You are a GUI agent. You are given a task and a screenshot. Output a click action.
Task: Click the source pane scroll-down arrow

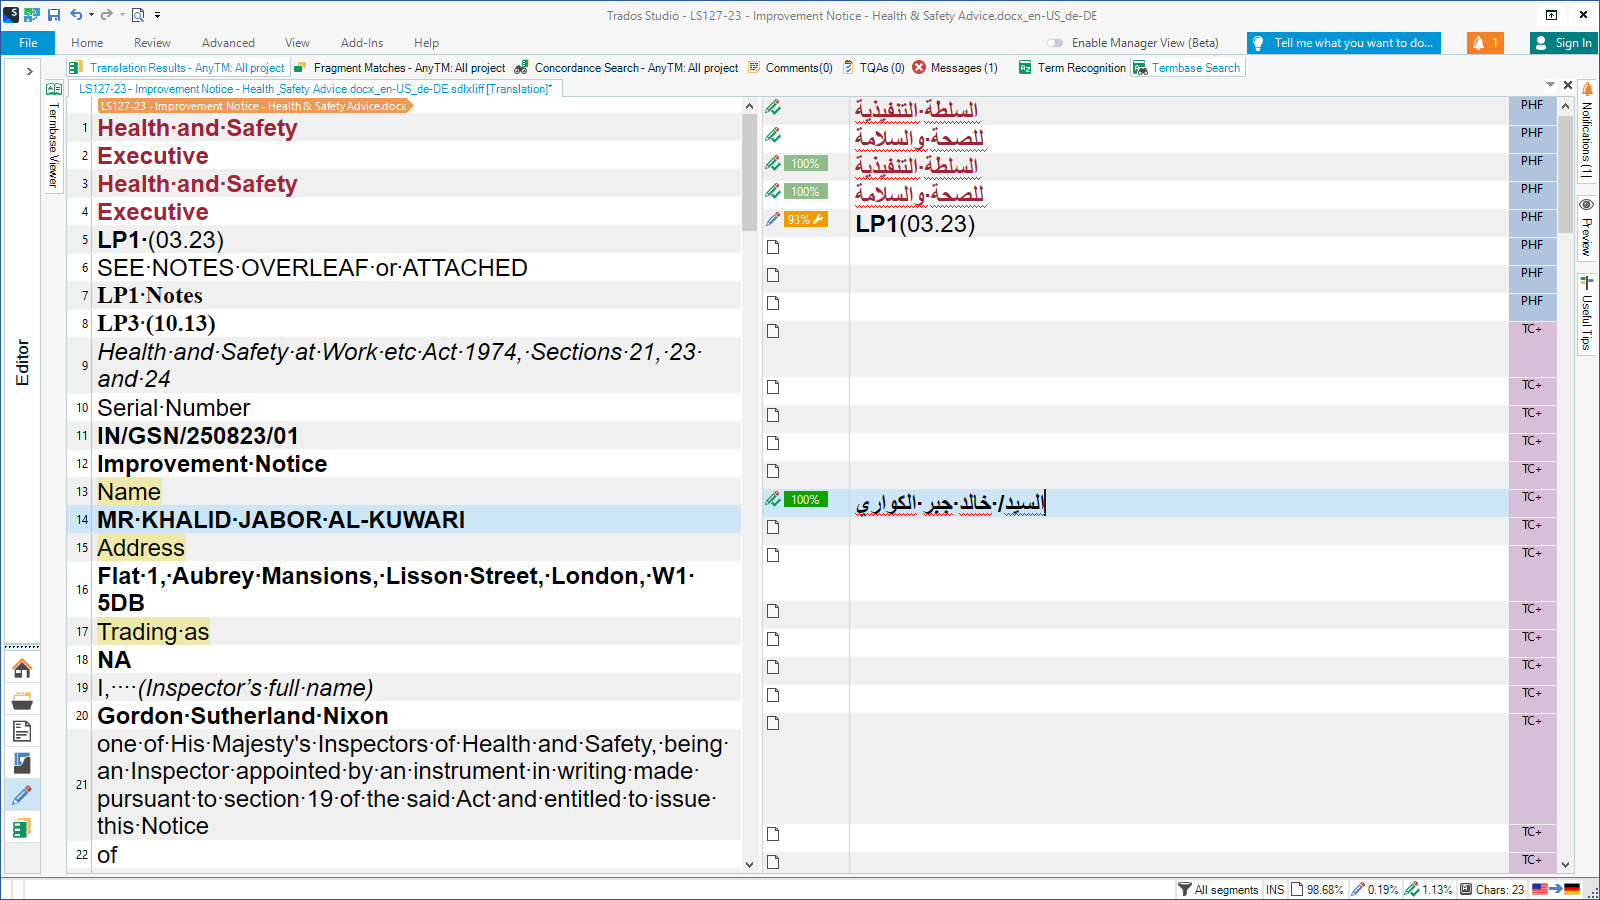point(749,864)
